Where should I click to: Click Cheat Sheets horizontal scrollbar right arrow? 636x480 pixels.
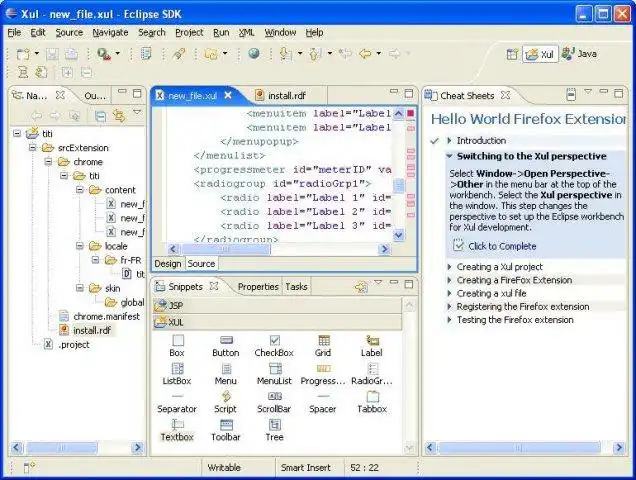(619, 448)
